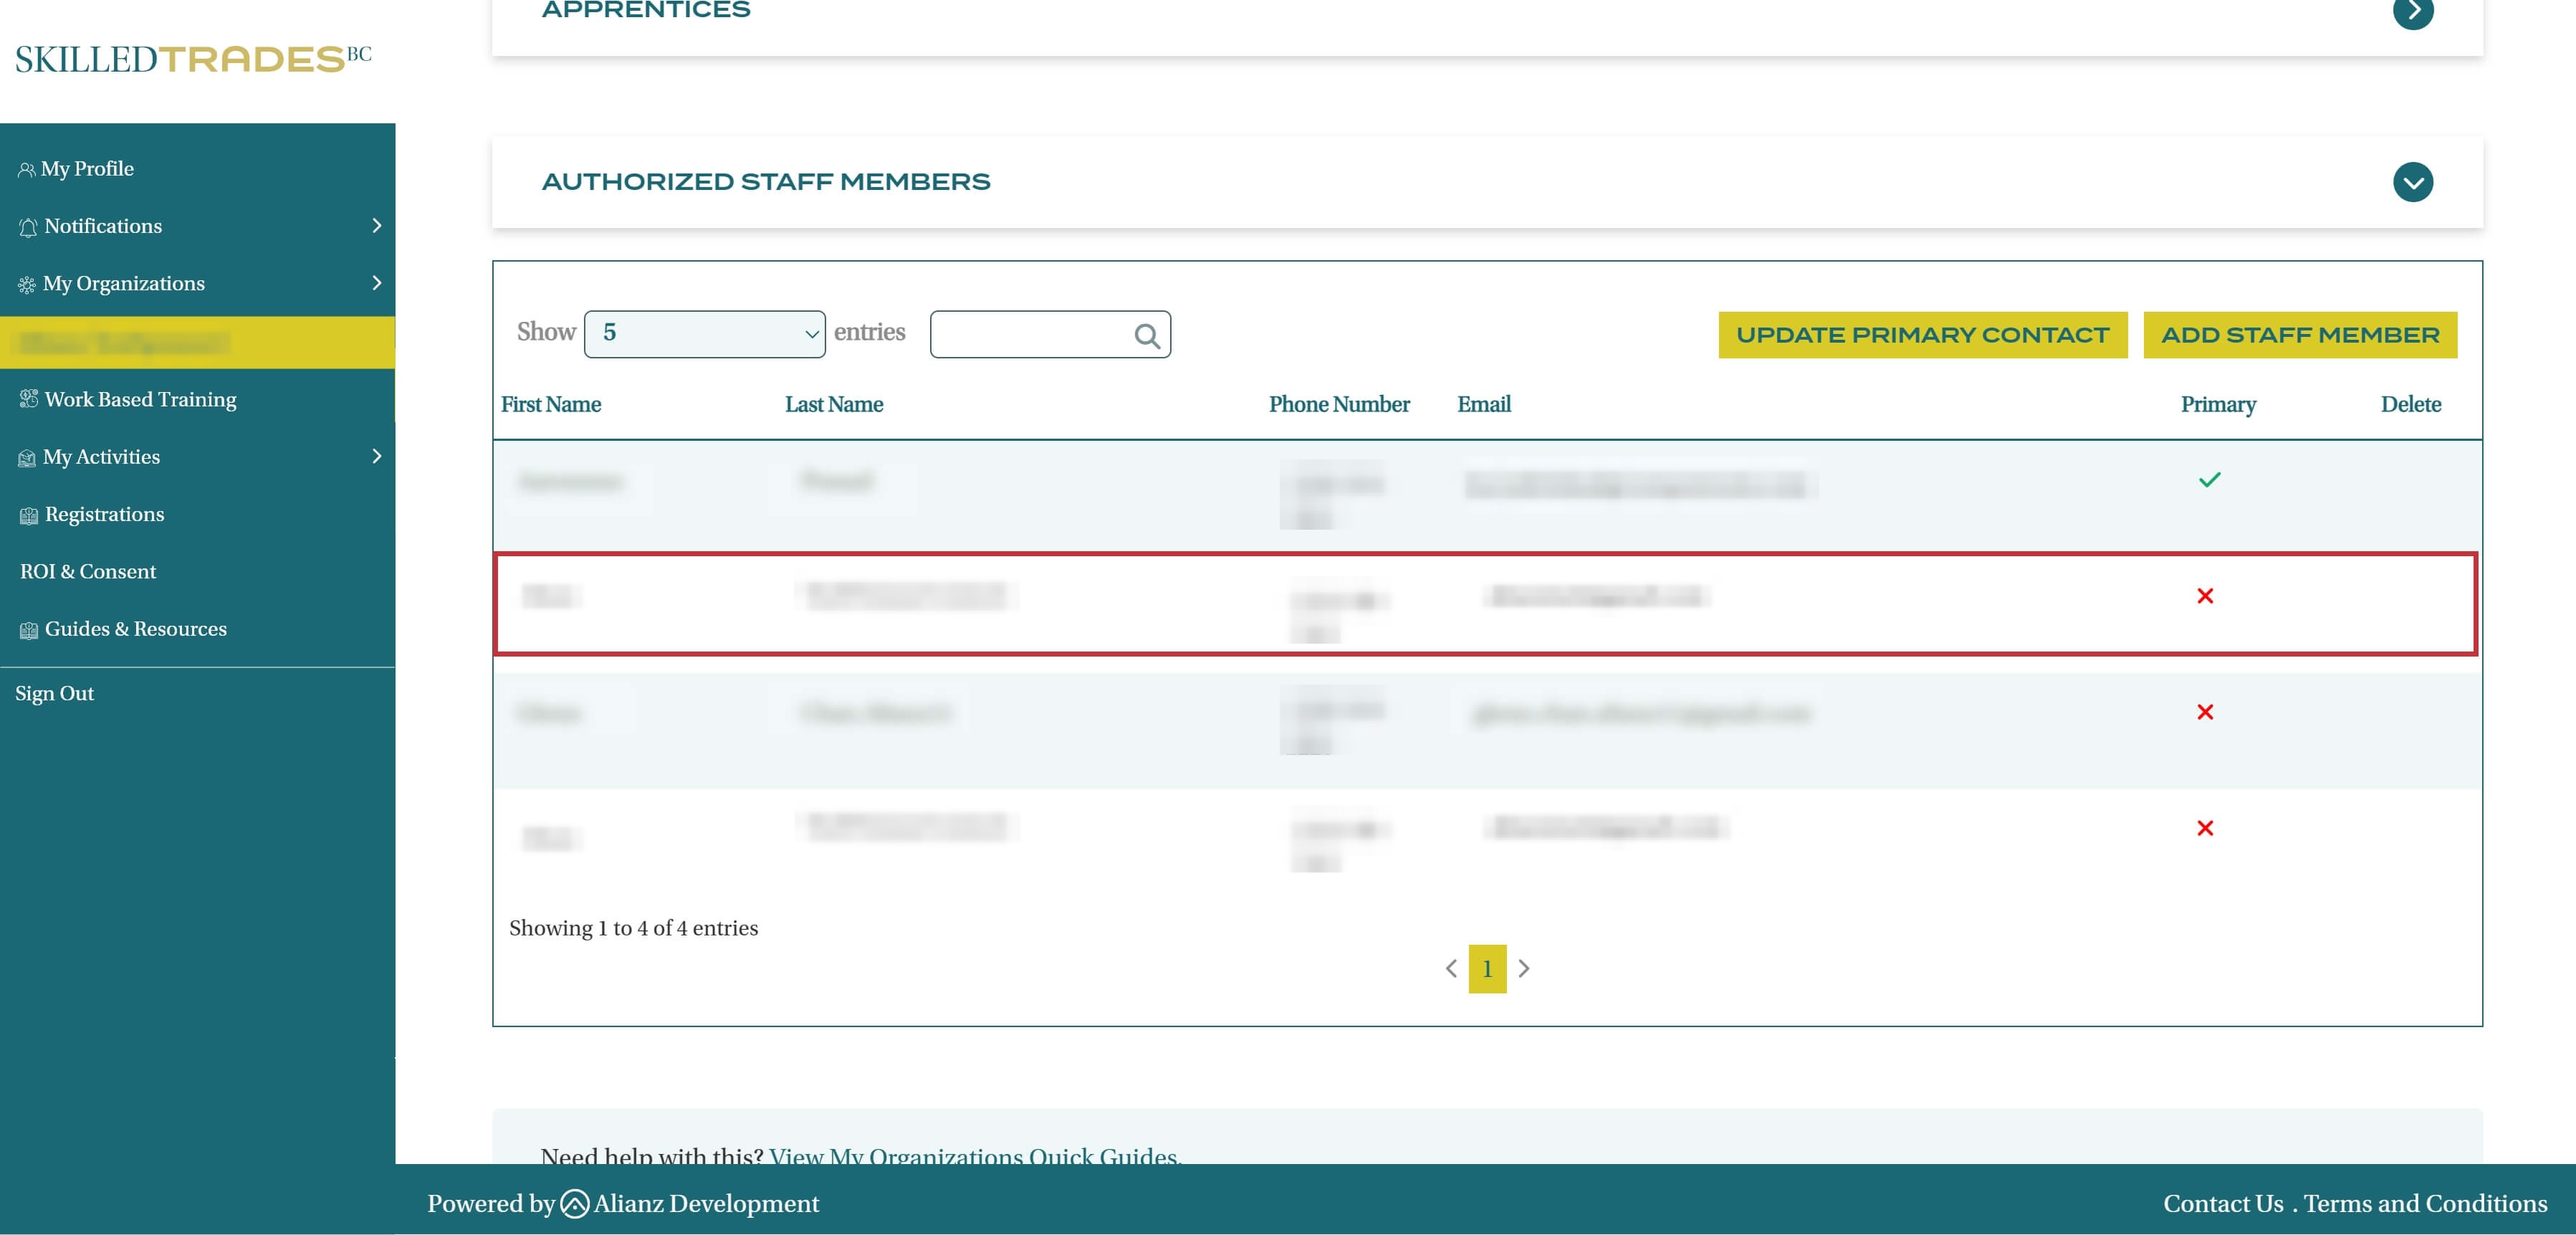Screen dimensions: 2576x1235
Task: Go to next page arrow
Action: click(x=1524, y=968)
